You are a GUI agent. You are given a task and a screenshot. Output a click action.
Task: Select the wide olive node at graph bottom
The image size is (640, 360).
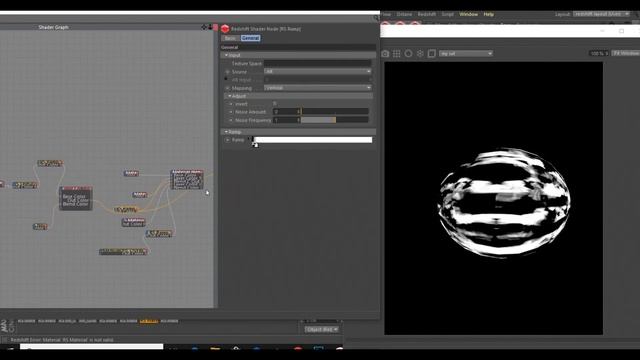[x=123, y=252]
